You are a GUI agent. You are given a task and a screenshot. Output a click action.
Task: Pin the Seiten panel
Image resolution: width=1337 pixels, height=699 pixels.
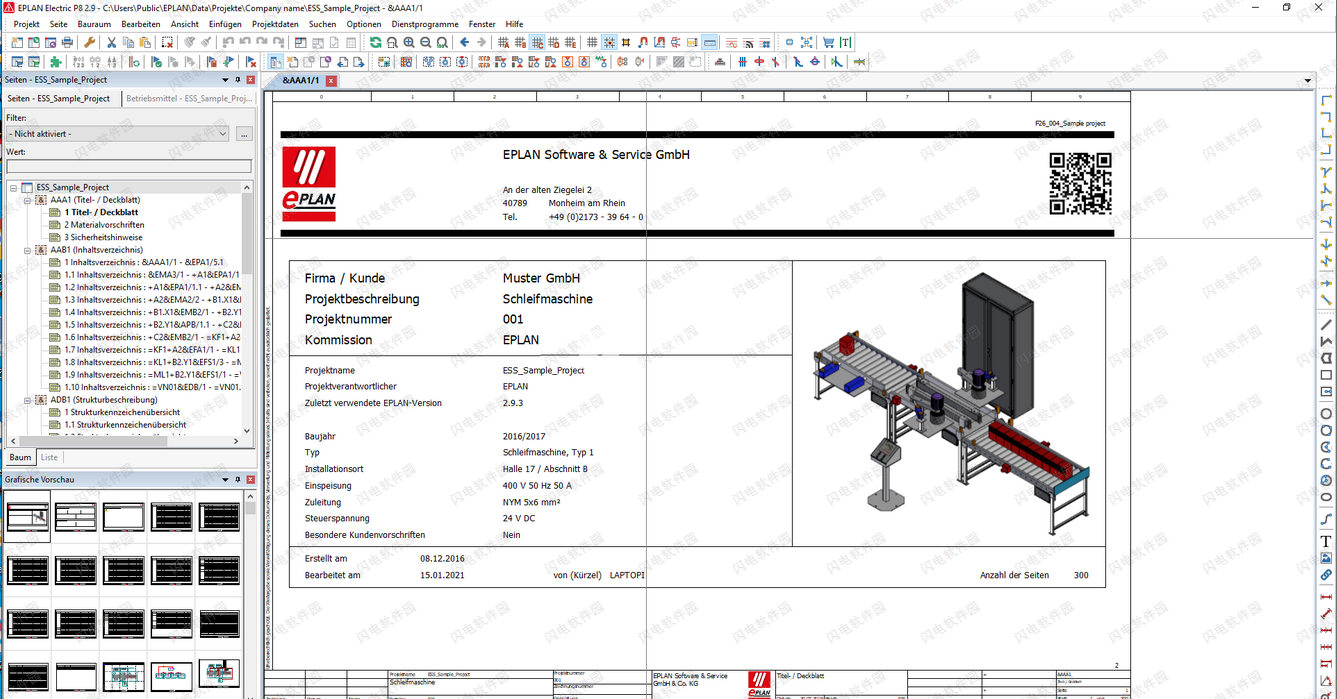(237, 80)
